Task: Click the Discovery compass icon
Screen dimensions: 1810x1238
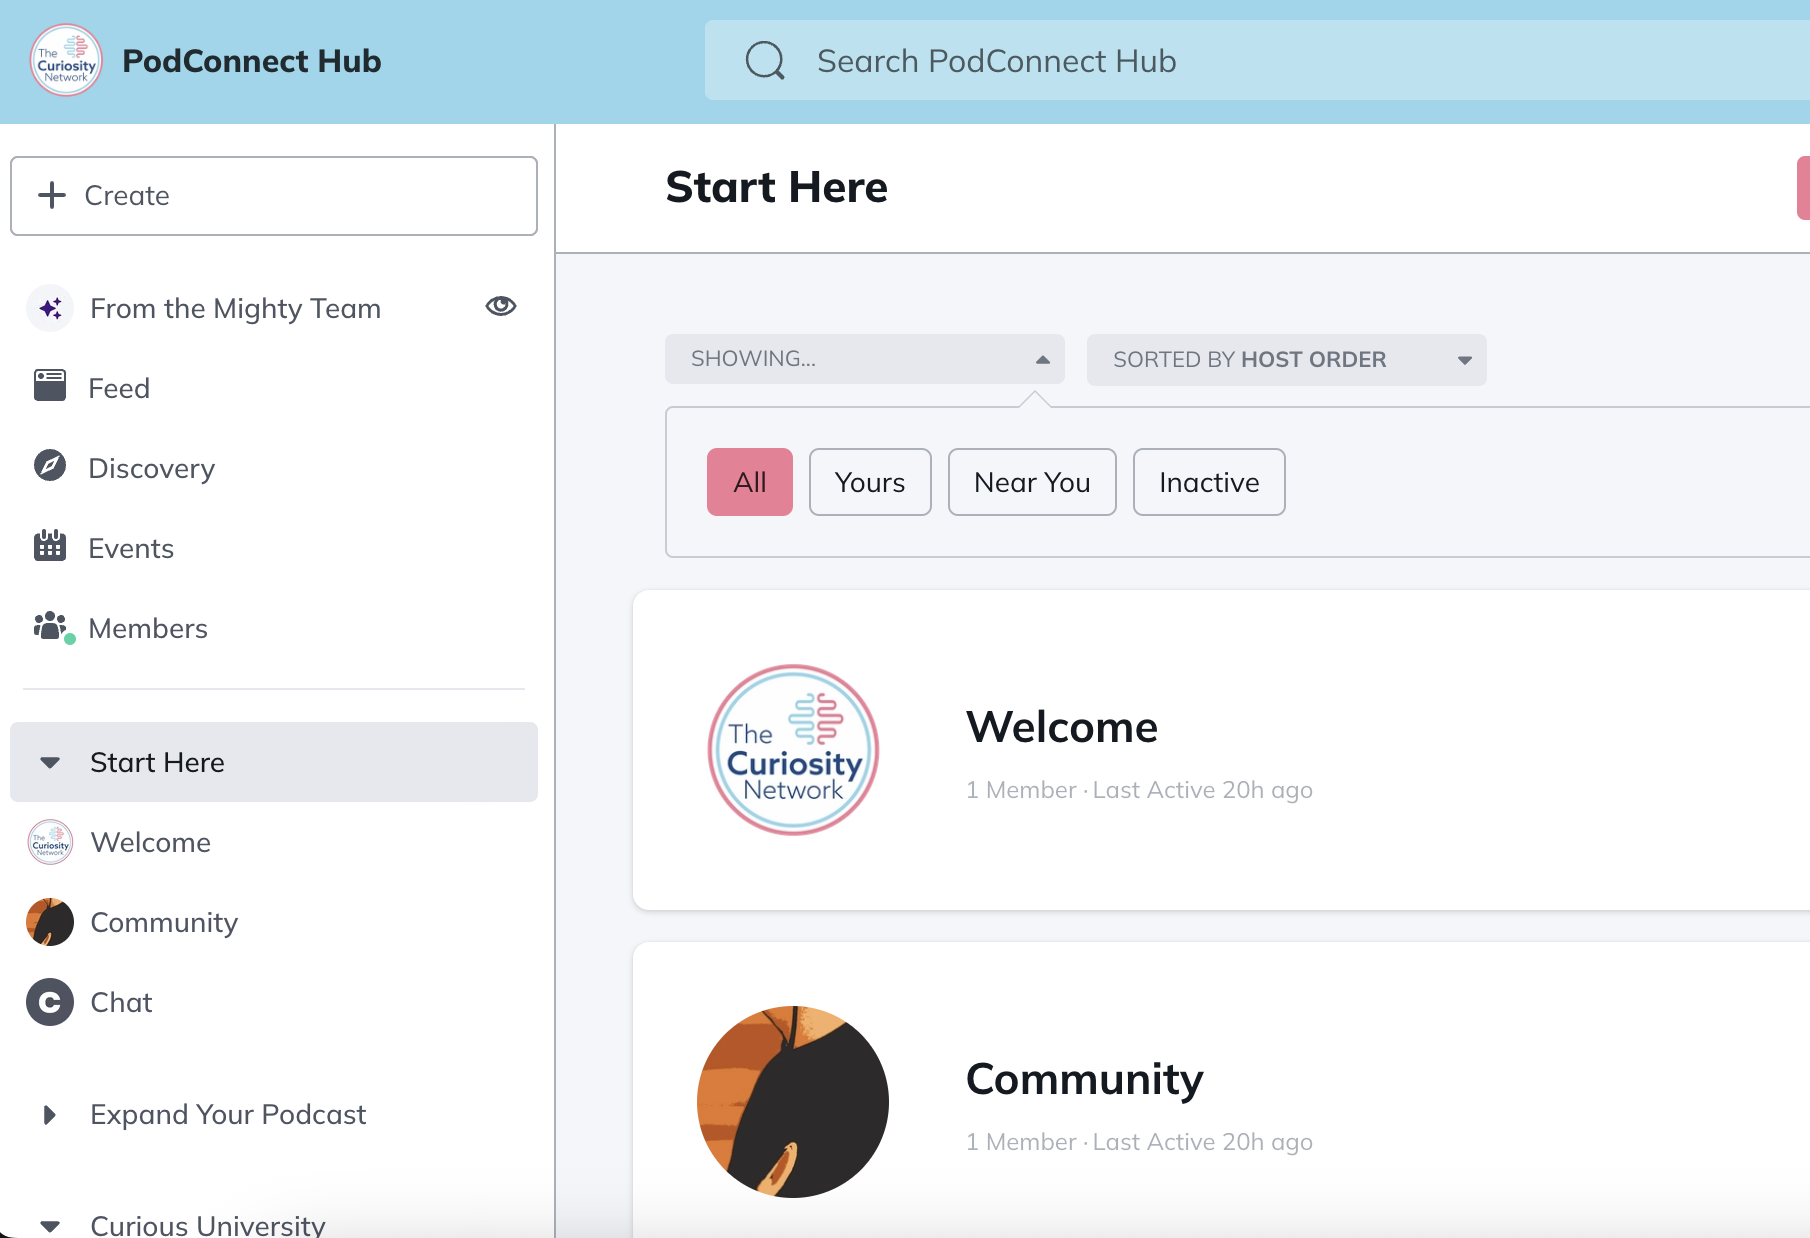Action: click(x=50, y=466)
